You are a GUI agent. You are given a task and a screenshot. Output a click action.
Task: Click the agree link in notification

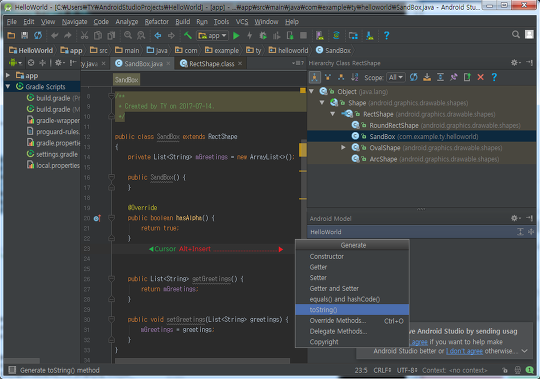coord(419,342)
